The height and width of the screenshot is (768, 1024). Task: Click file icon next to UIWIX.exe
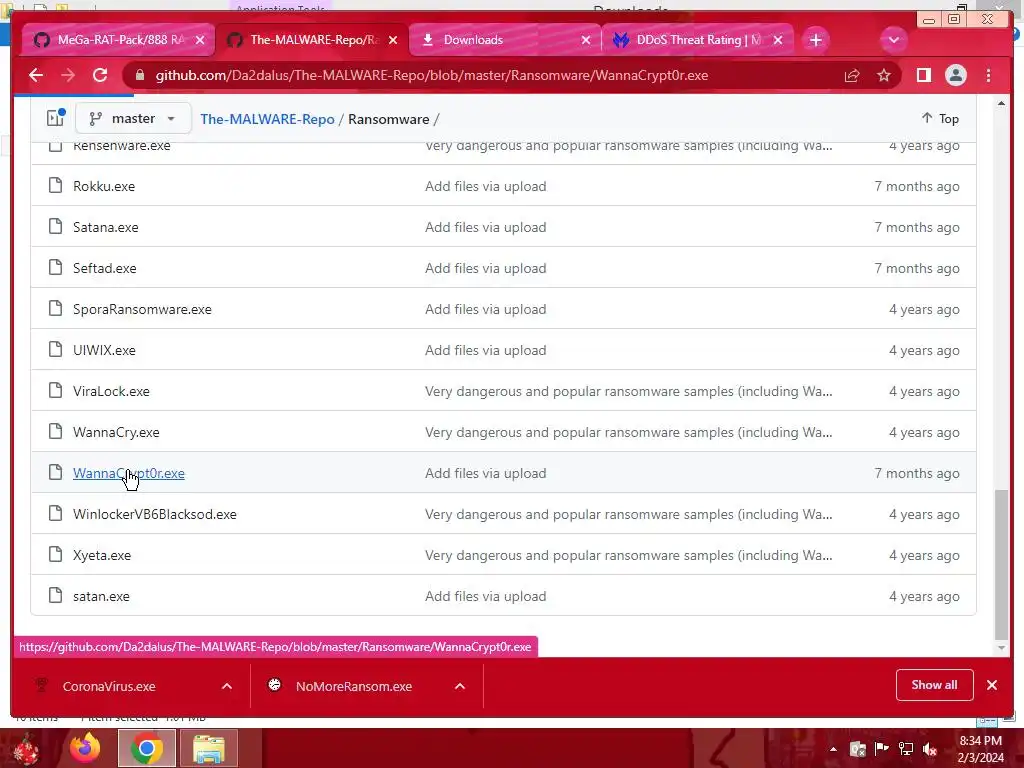coord(56,349)
